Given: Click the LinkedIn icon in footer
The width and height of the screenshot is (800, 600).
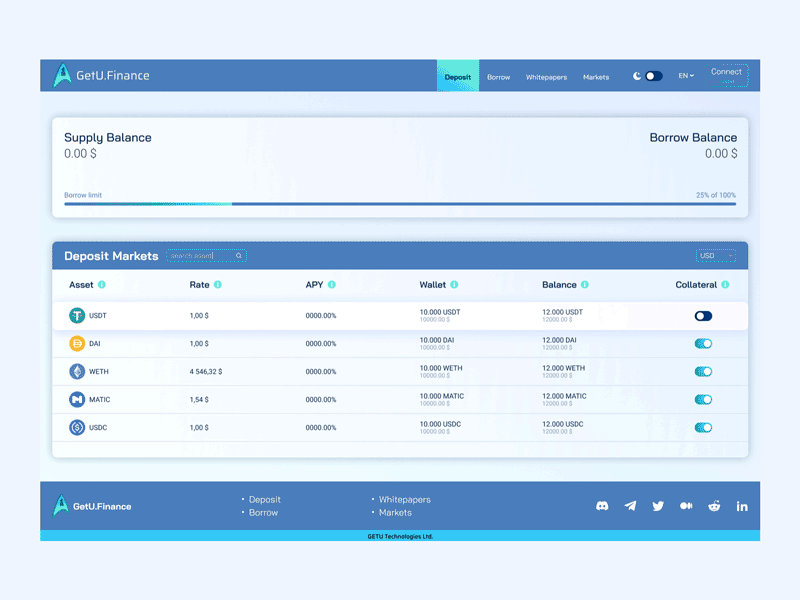Looking at the screenshot, I should (x=742, y=506).
